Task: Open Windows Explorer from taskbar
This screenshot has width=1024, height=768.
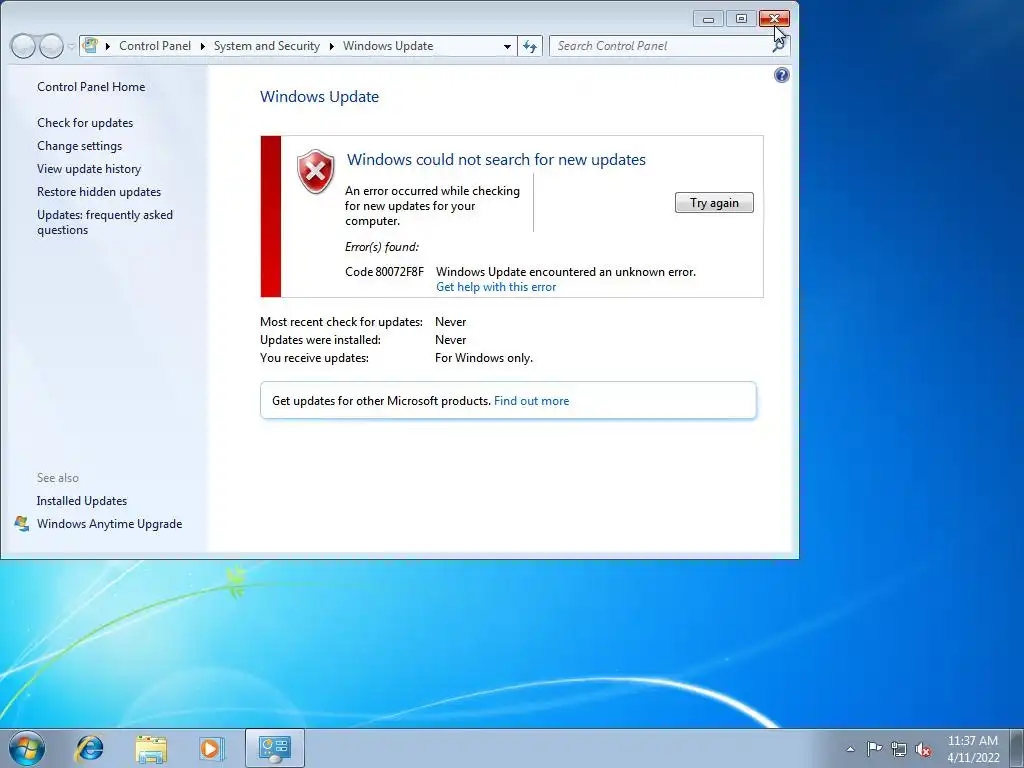Action: (x=151, y=748)
